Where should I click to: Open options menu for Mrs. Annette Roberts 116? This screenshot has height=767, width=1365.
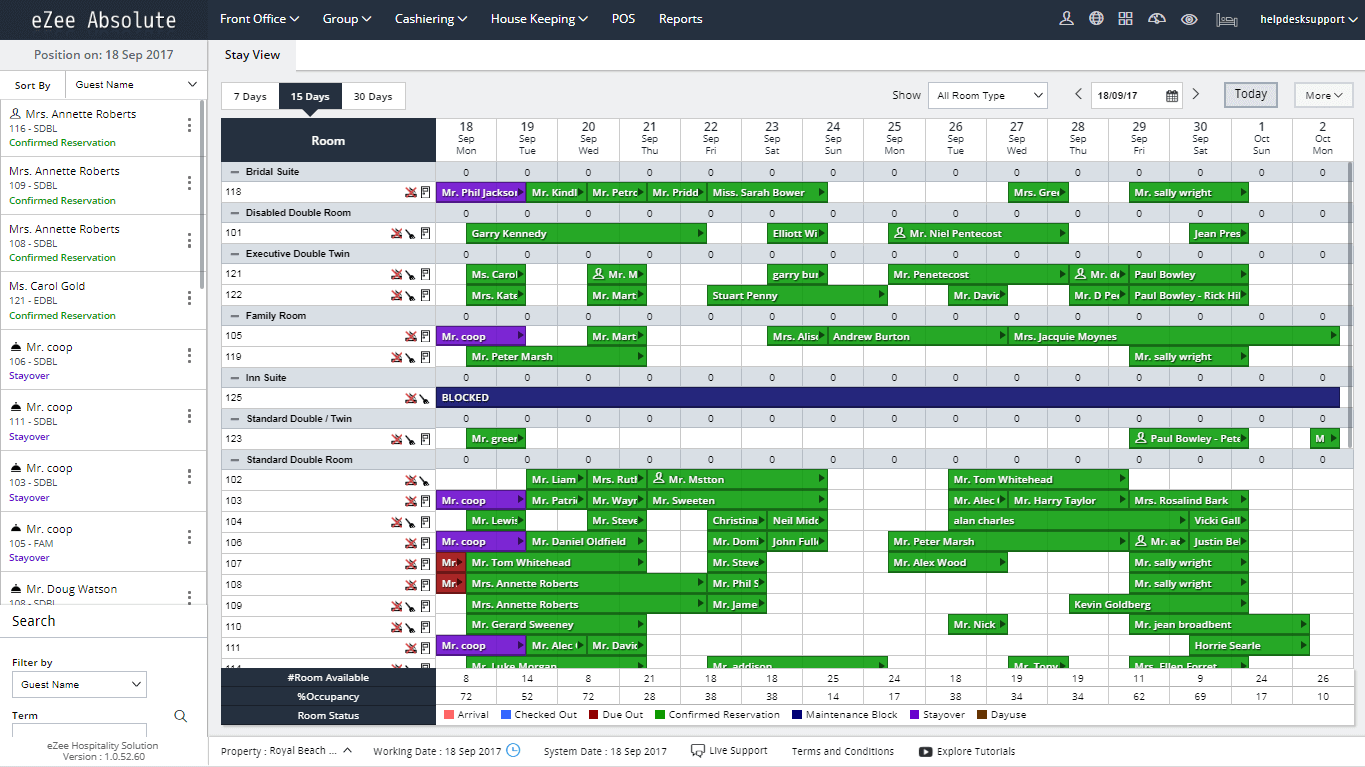188,127
